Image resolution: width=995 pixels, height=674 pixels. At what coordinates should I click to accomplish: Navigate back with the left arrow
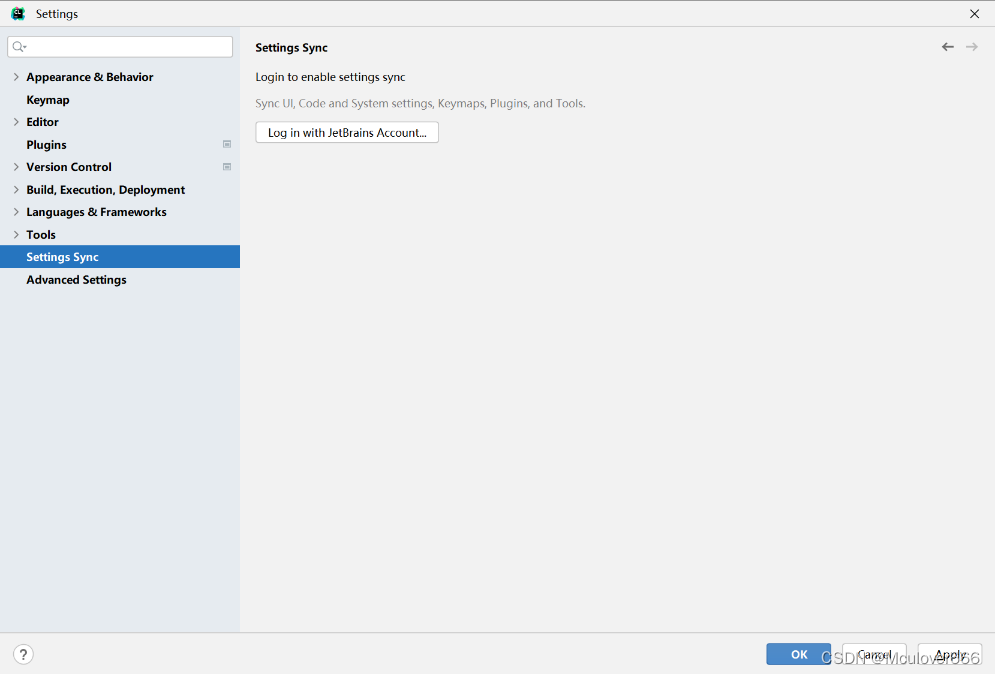pyautogui.click(x=947, y=47)
